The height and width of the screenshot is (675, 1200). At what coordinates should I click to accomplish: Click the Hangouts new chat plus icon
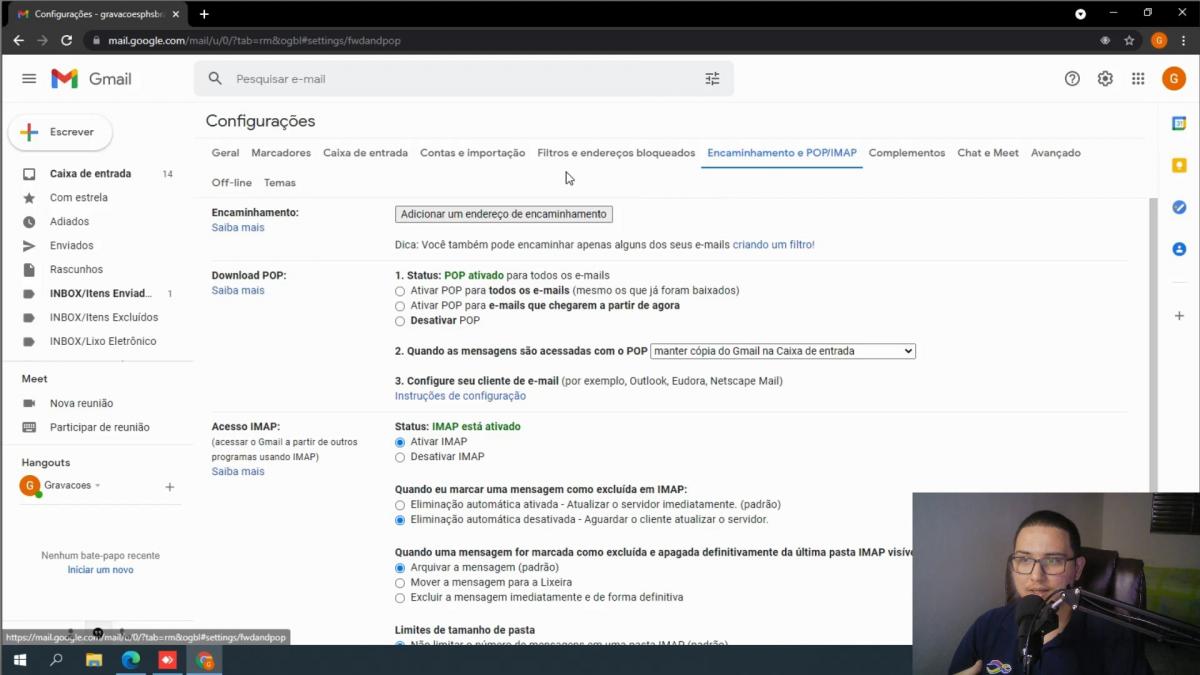(170, 487)
